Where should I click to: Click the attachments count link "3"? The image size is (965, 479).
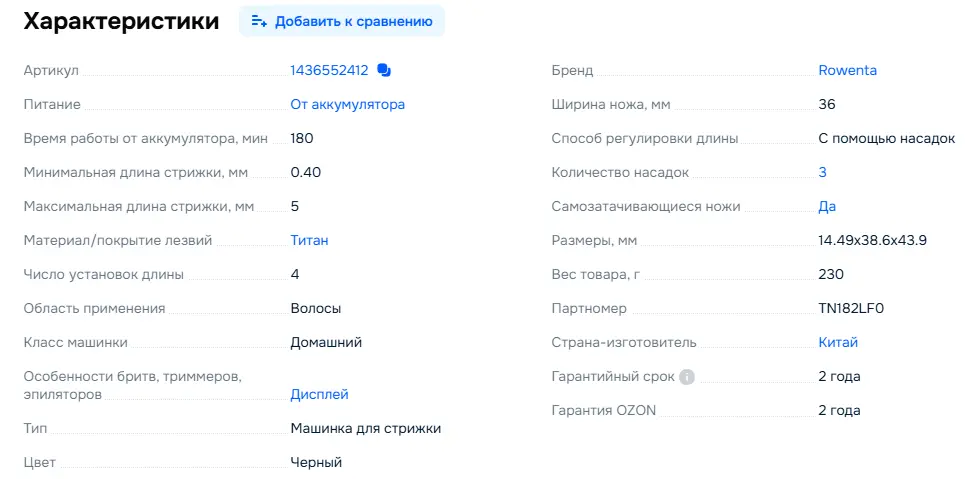coord(822,173)
